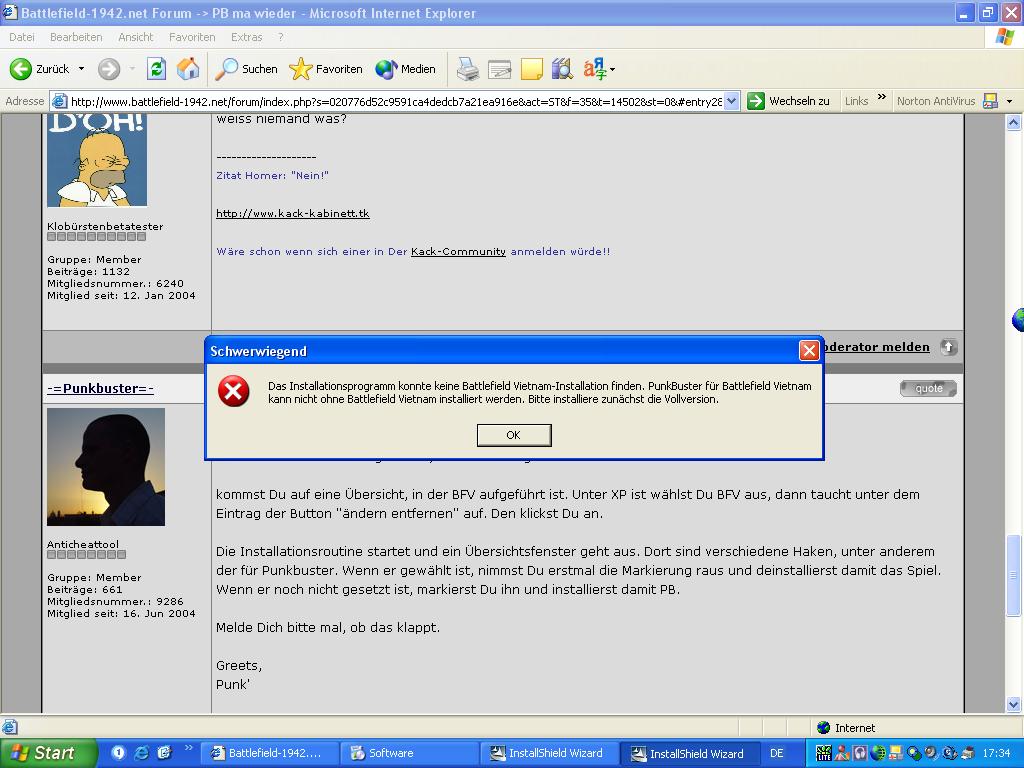
Task: Click the Wechseln zu go button
Action: [x=789, y=101]
